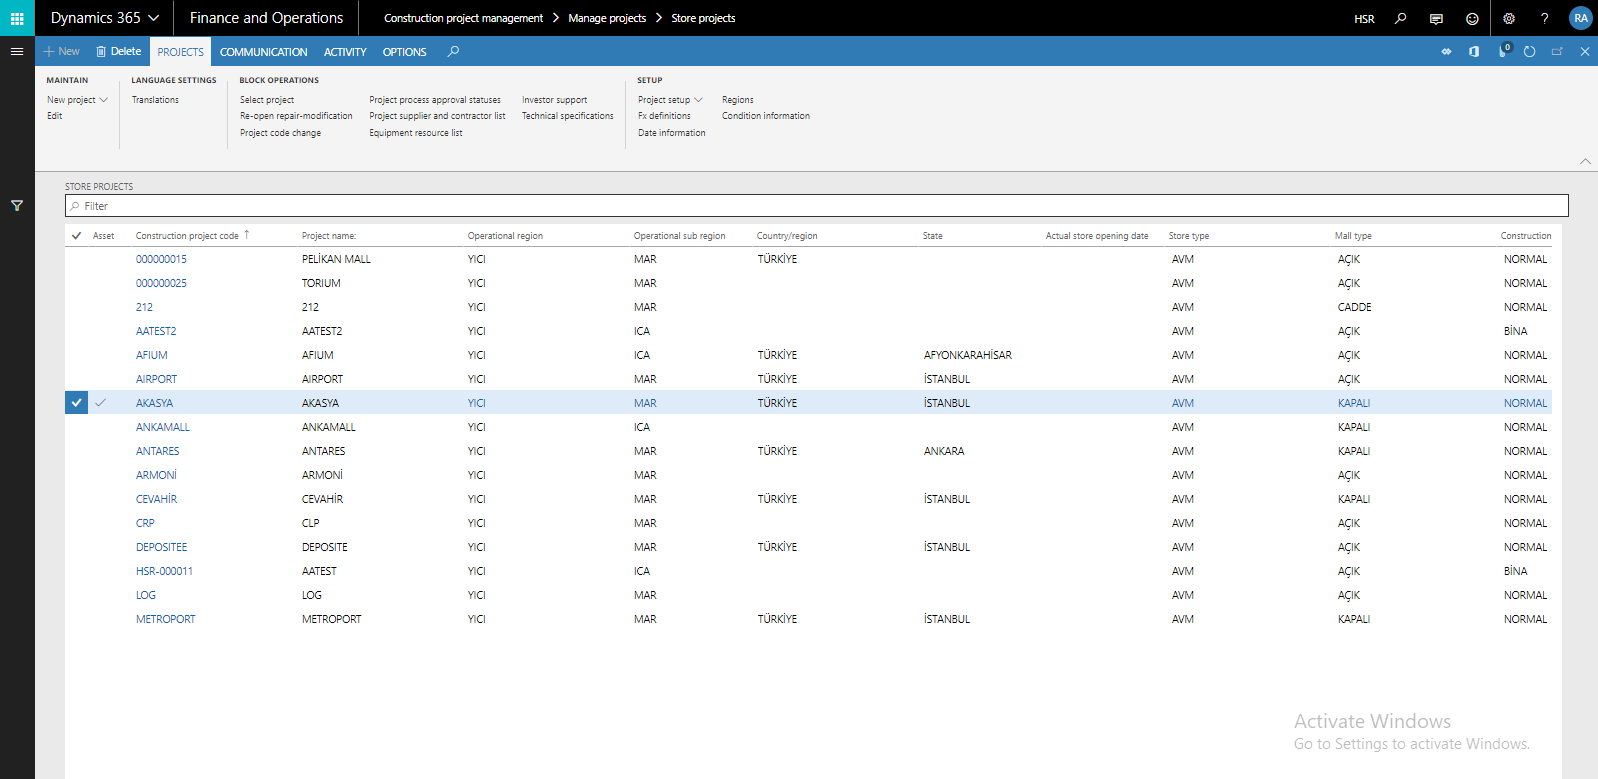Deselect the AKASYA row checkbox
The width and height of the screenshot is (1598, 779).
76,402
